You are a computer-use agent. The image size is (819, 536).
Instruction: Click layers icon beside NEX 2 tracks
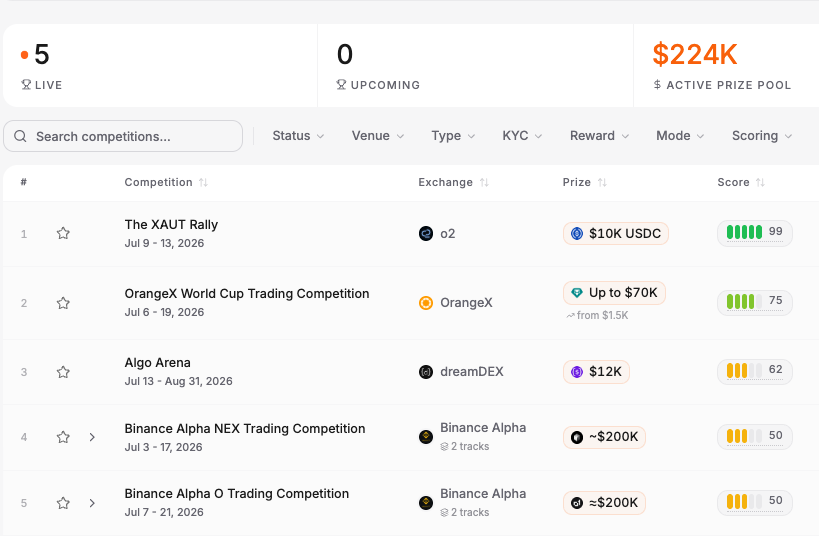point(444,447)
